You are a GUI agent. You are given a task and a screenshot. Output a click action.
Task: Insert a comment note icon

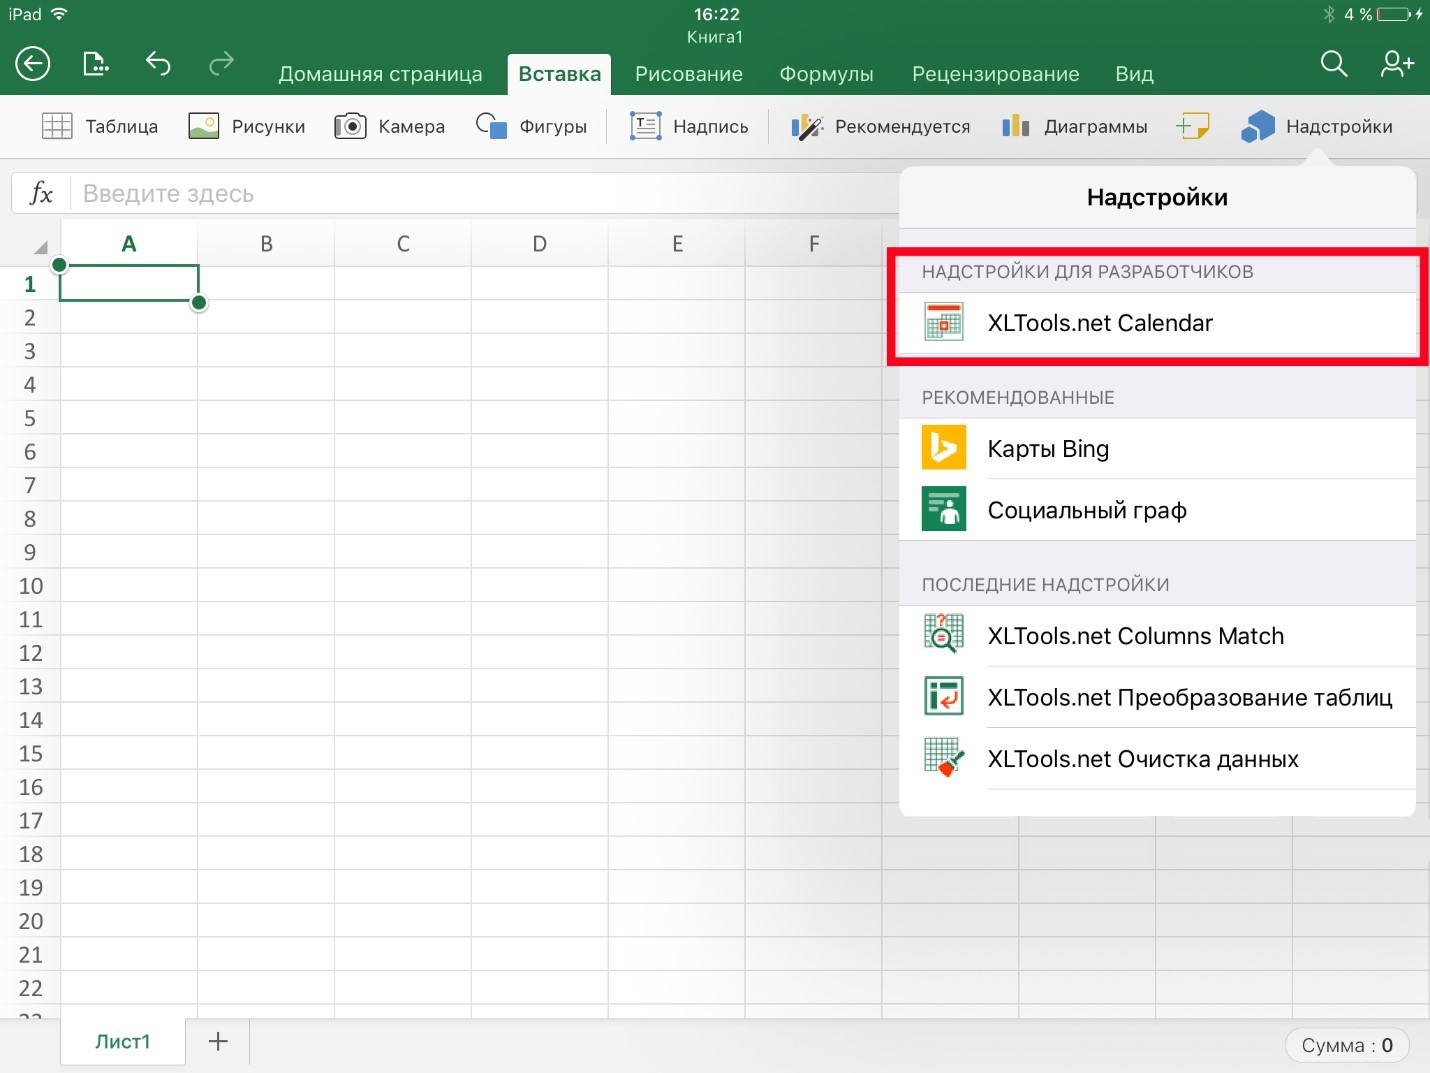(1193, 126)
